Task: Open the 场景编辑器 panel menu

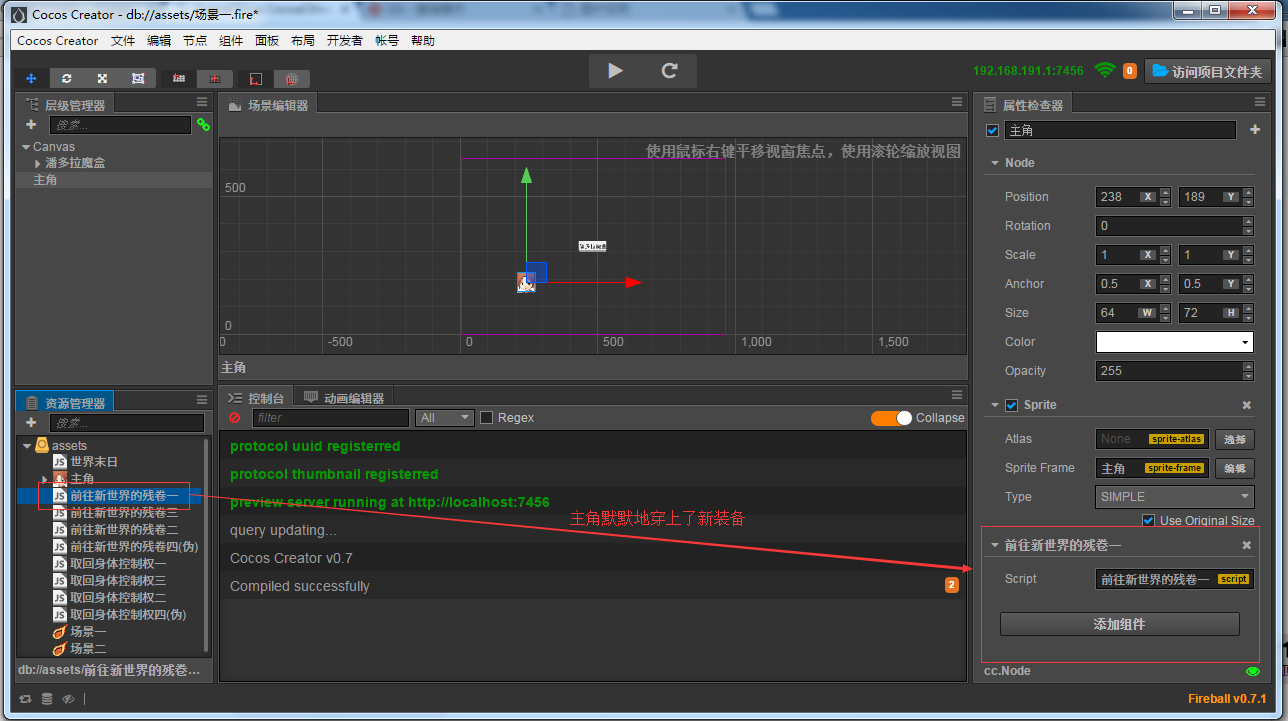Action: [x=957, y=102]
